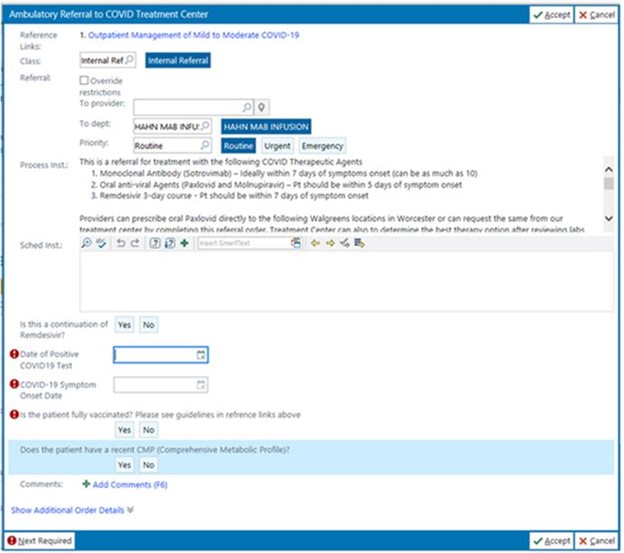This screenshot has height=553, width=624.
Task: Enable the Override restrictions checkbox
Action: (84, 79)
